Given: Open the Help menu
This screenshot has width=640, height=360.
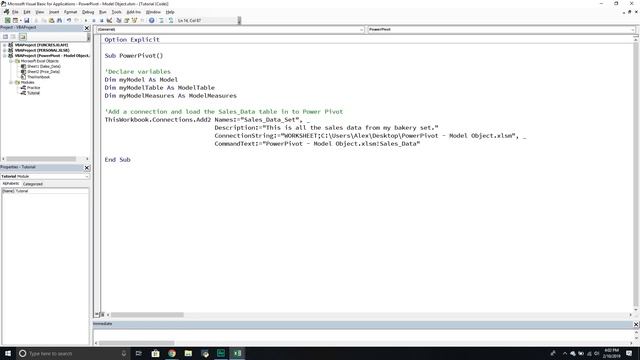Looking at the screenshot, I should pyautogui.click(x=170, y=12).
